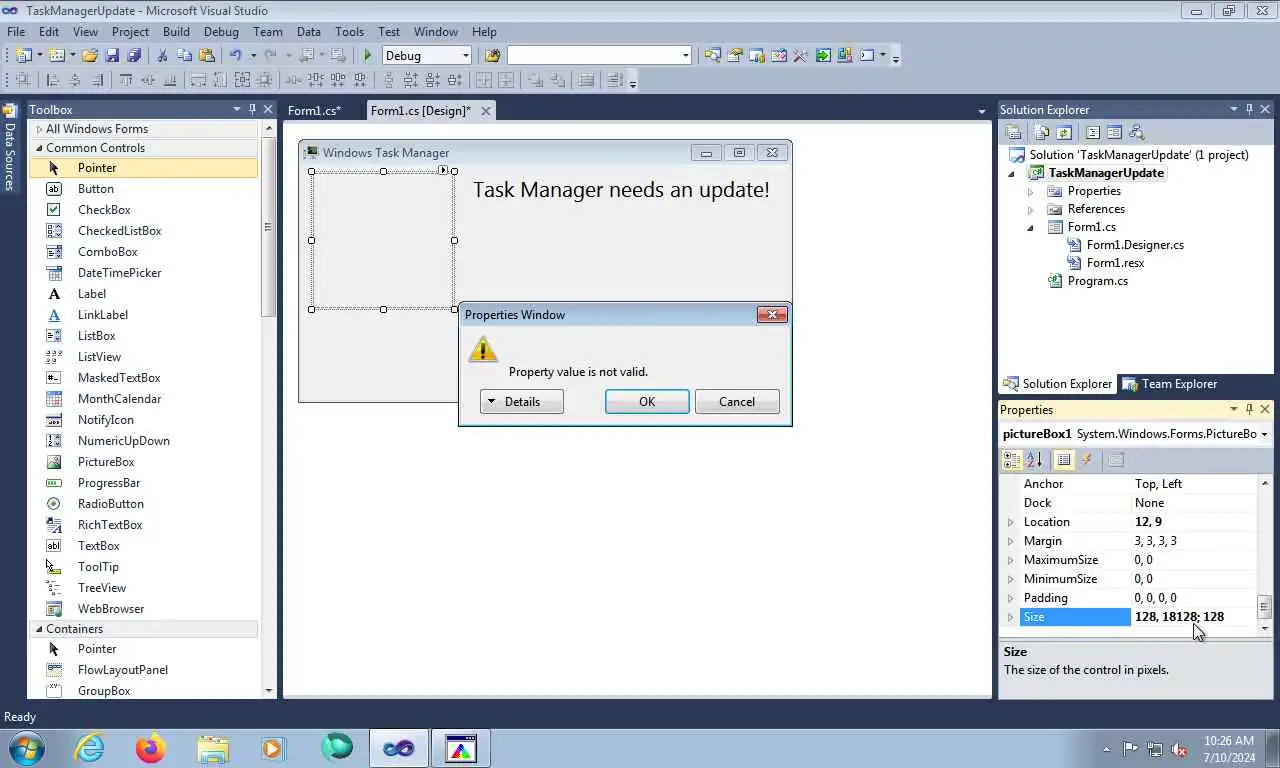This screenshot has height=768, width=1280.
Task: Expand the Location property row
Action: coord(1010,522)
